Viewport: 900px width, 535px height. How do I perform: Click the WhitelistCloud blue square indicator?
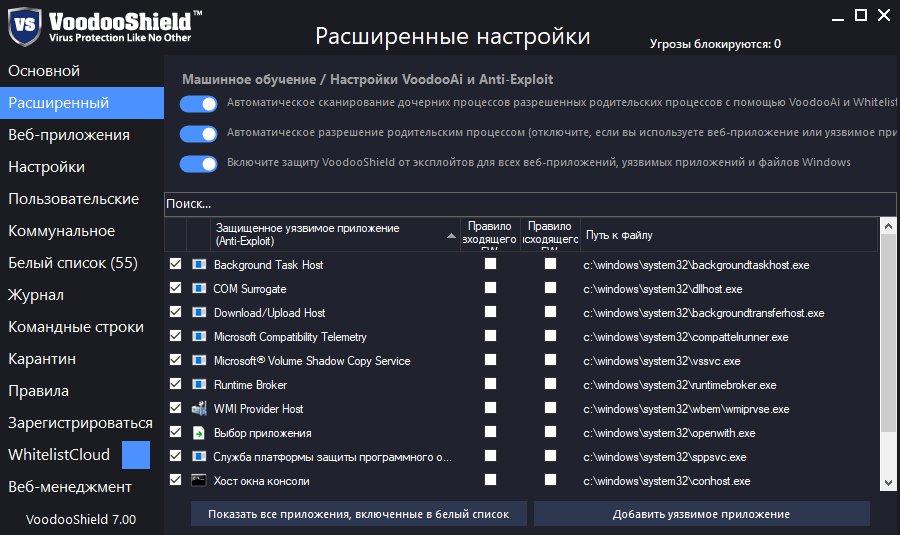click(136, 455)
